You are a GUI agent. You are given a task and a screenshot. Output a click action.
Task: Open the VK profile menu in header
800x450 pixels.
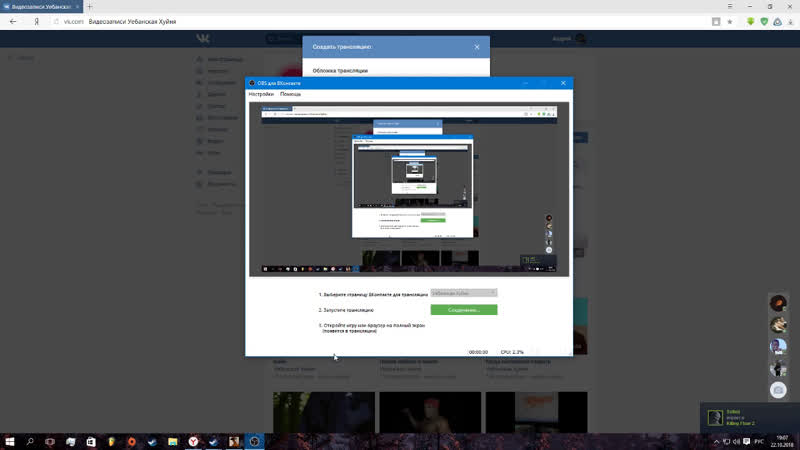pos(569,38)
